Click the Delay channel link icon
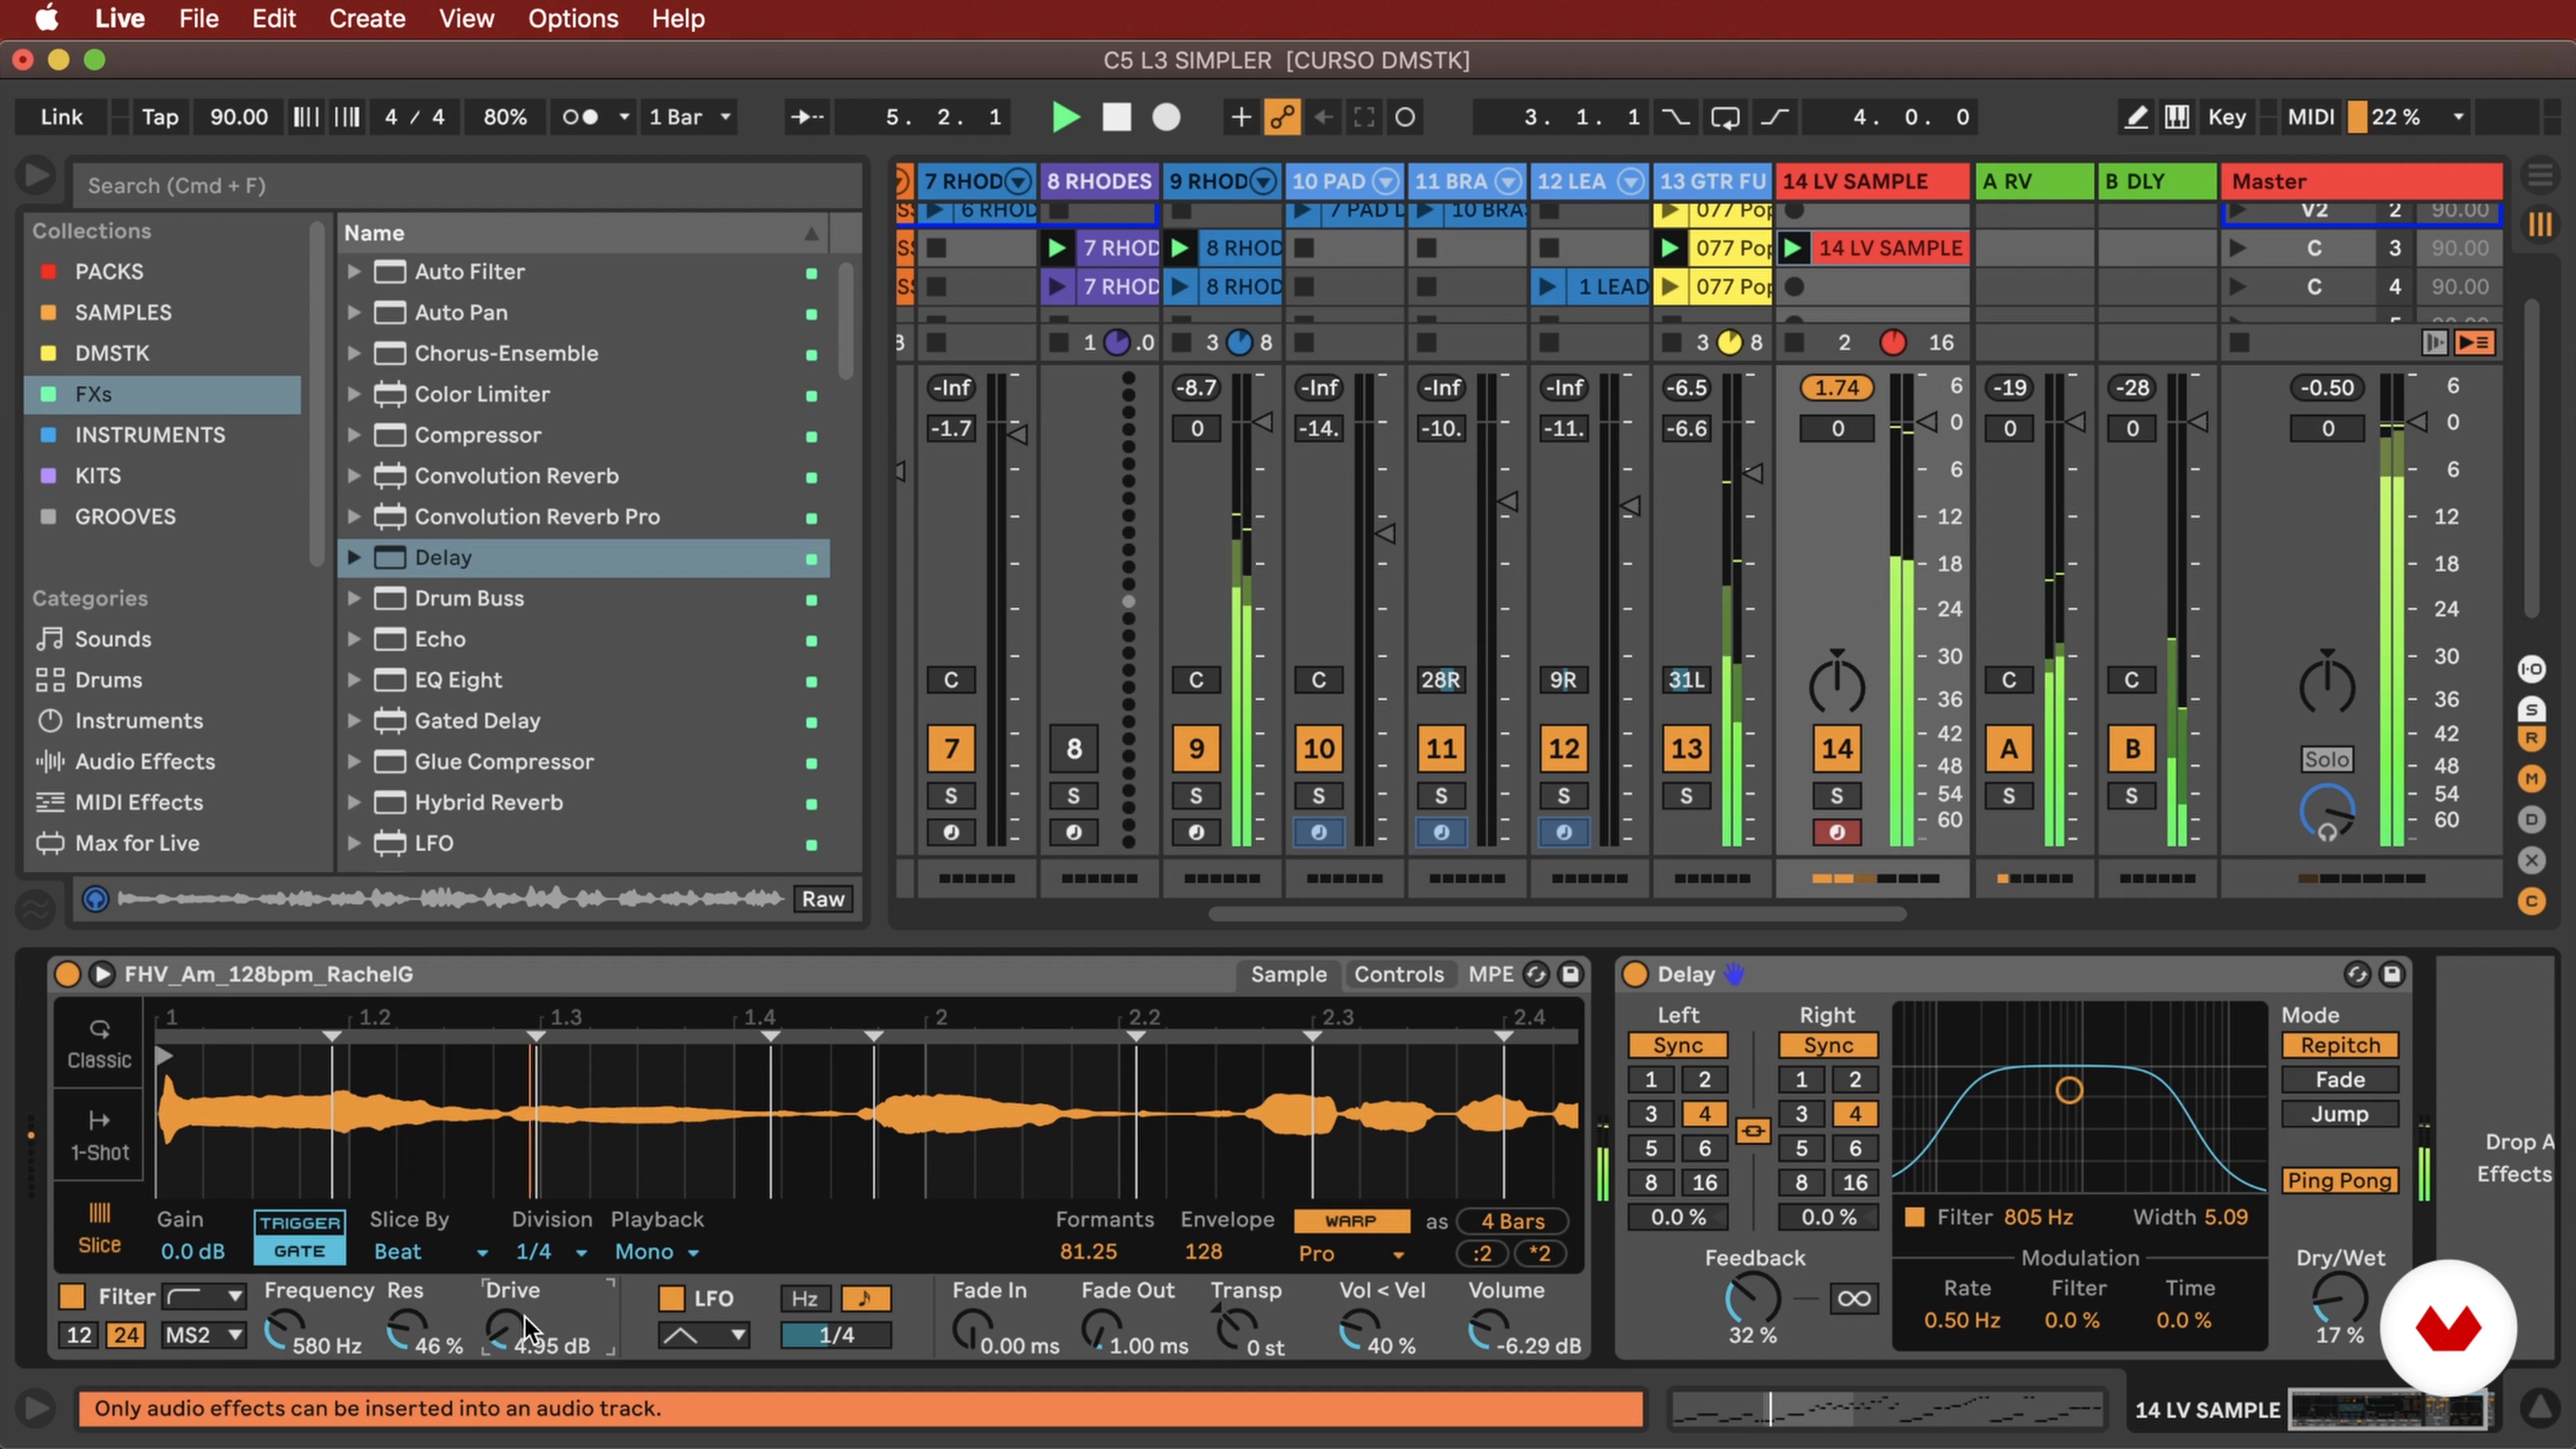 pyautogui.click(x=1753, y=1131)
